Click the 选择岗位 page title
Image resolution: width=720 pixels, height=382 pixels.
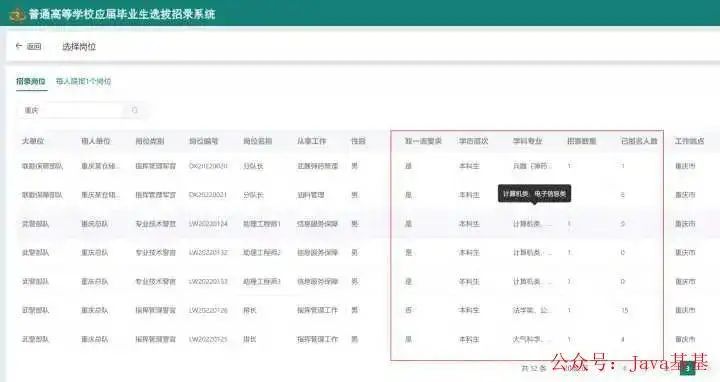pyautogui.click(x=79, y=46)
